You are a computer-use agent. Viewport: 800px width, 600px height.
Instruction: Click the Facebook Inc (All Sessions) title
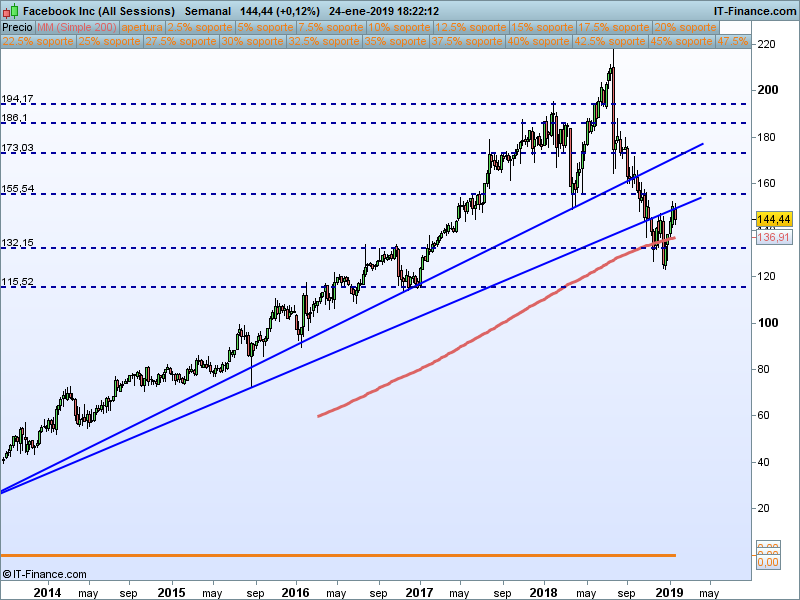click(99, 11)
